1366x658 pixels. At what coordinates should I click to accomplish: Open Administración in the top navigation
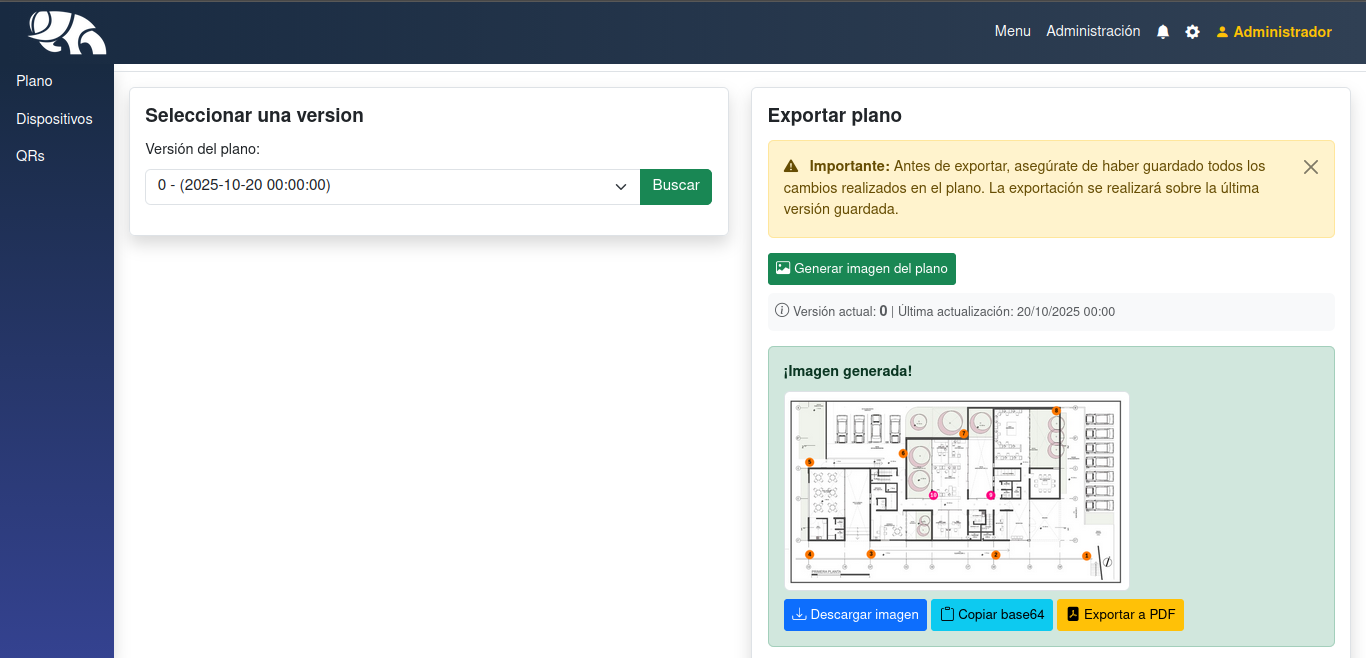pyautogui.click(x=1093, y=32)
